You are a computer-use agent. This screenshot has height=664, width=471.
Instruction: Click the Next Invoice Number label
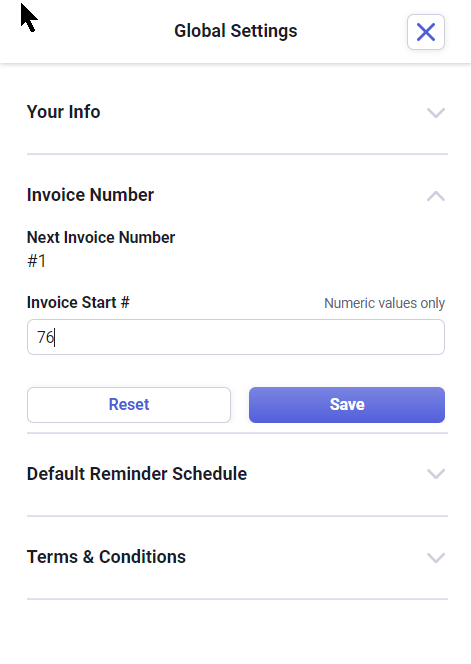point(101,238)
